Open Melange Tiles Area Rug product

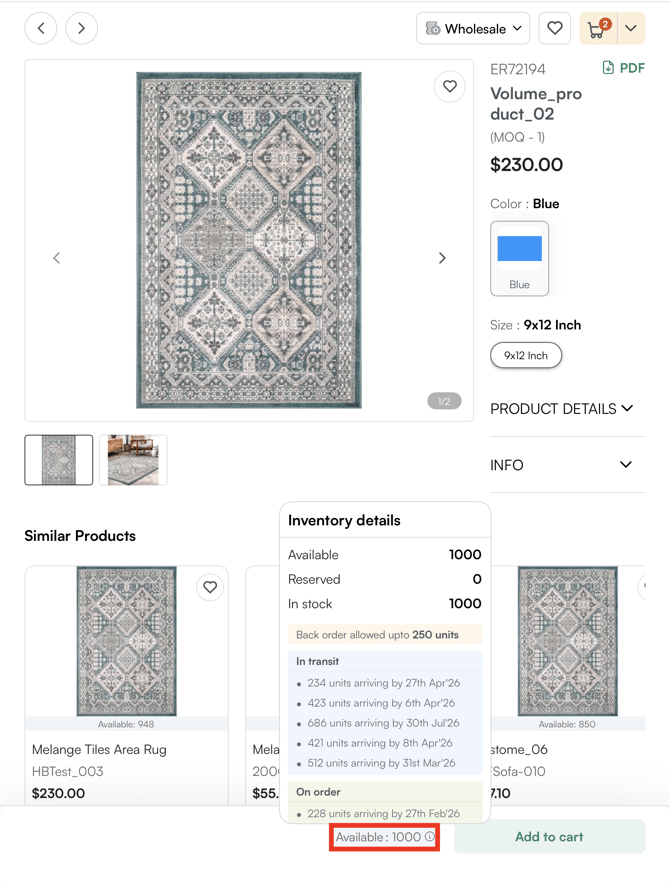pyautogui.click(x=99, y=749)
